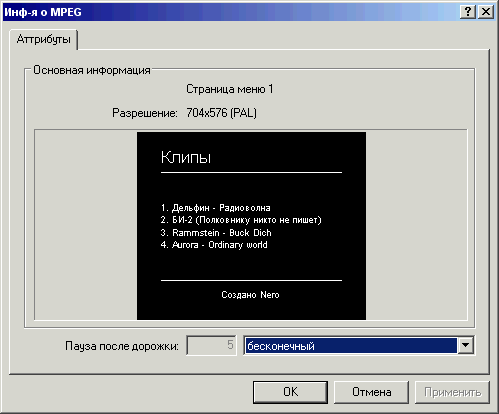Click the Пауза после дорожки label
Viewport: 499px width, 414px height.
tap(122, 346)
